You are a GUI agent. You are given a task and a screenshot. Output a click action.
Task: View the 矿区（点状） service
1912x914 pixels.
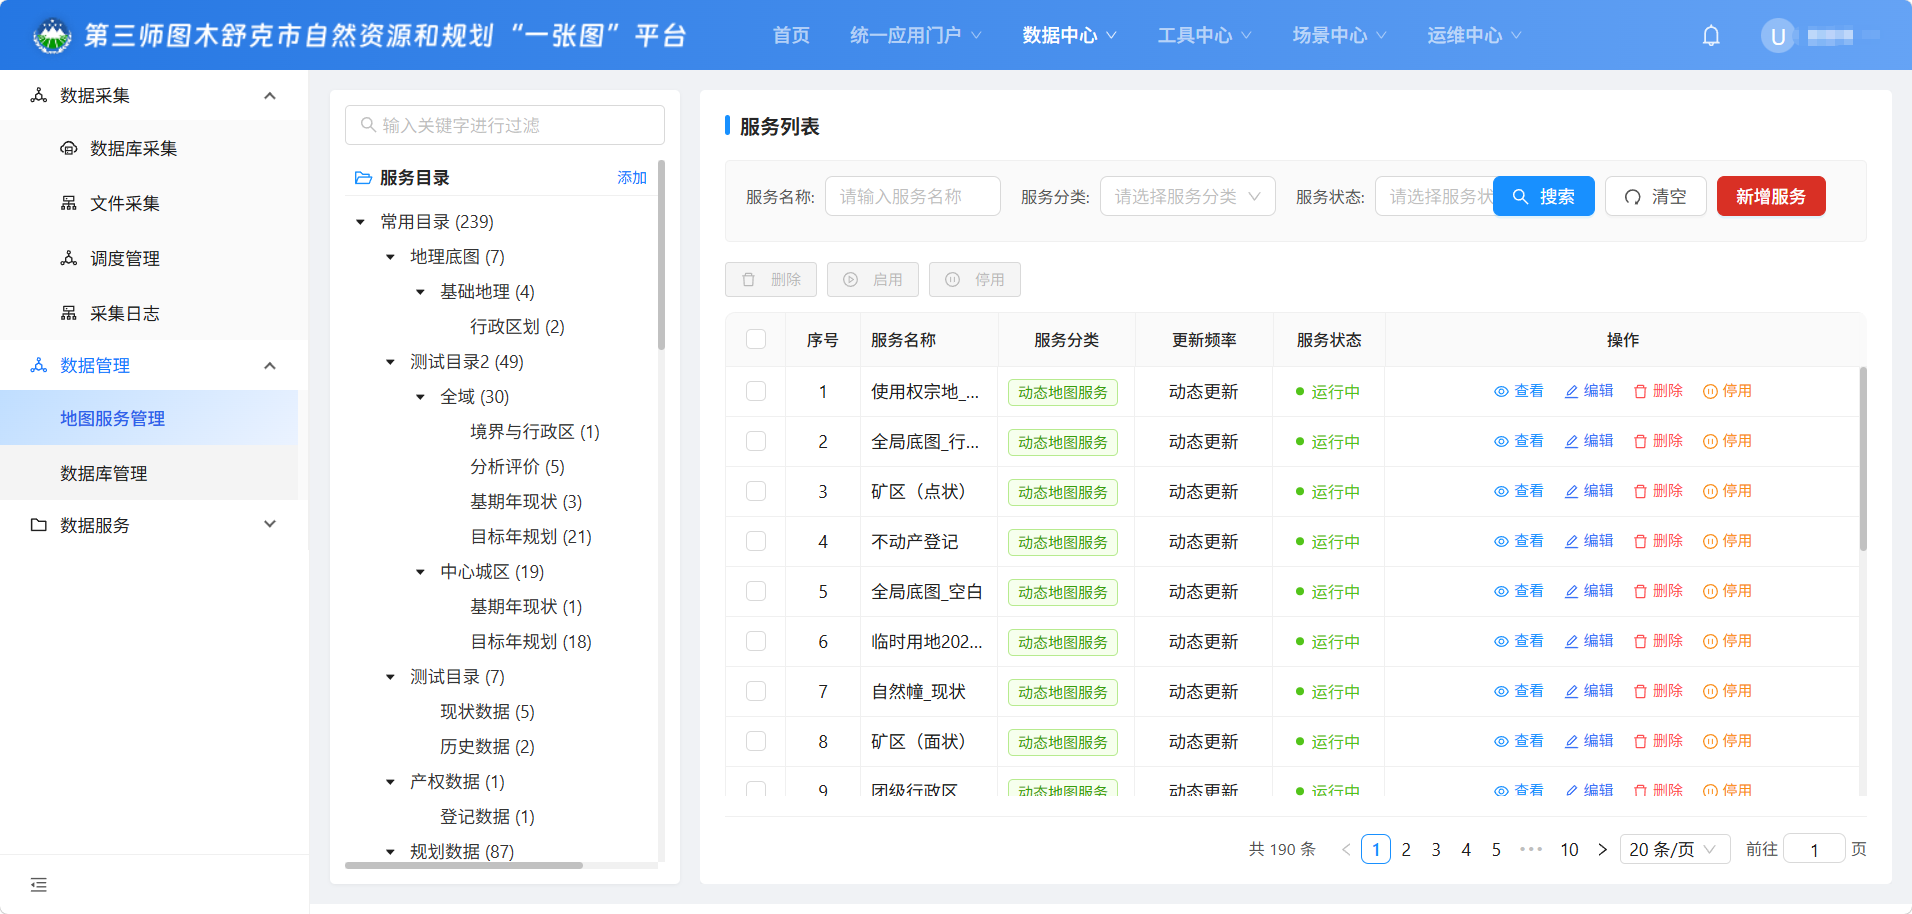coord(1519,491)
